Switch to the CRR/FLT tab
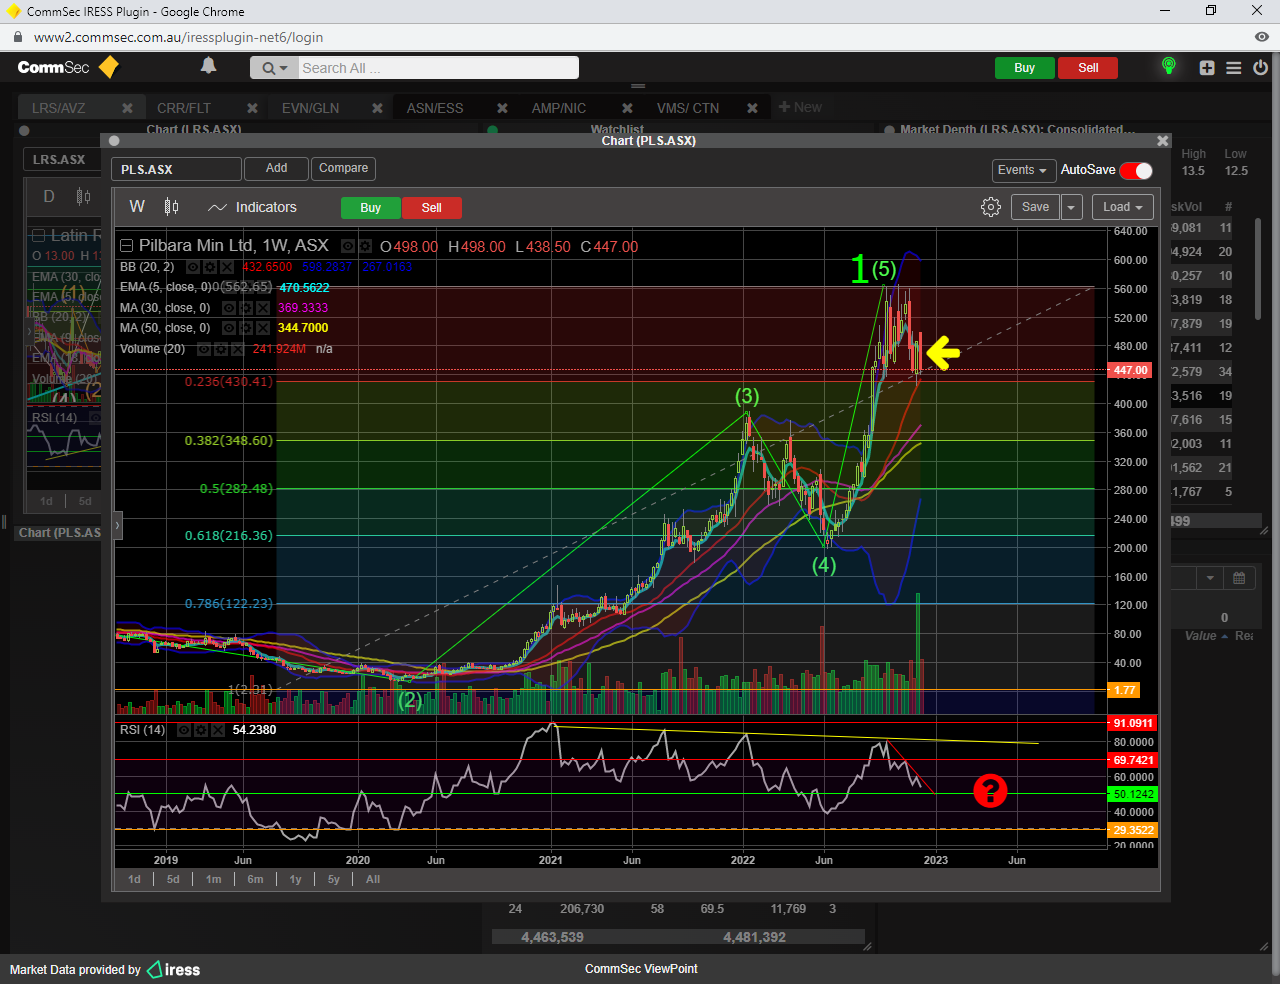Screen dimensions: 1280x984 click(x=184, y=108)
